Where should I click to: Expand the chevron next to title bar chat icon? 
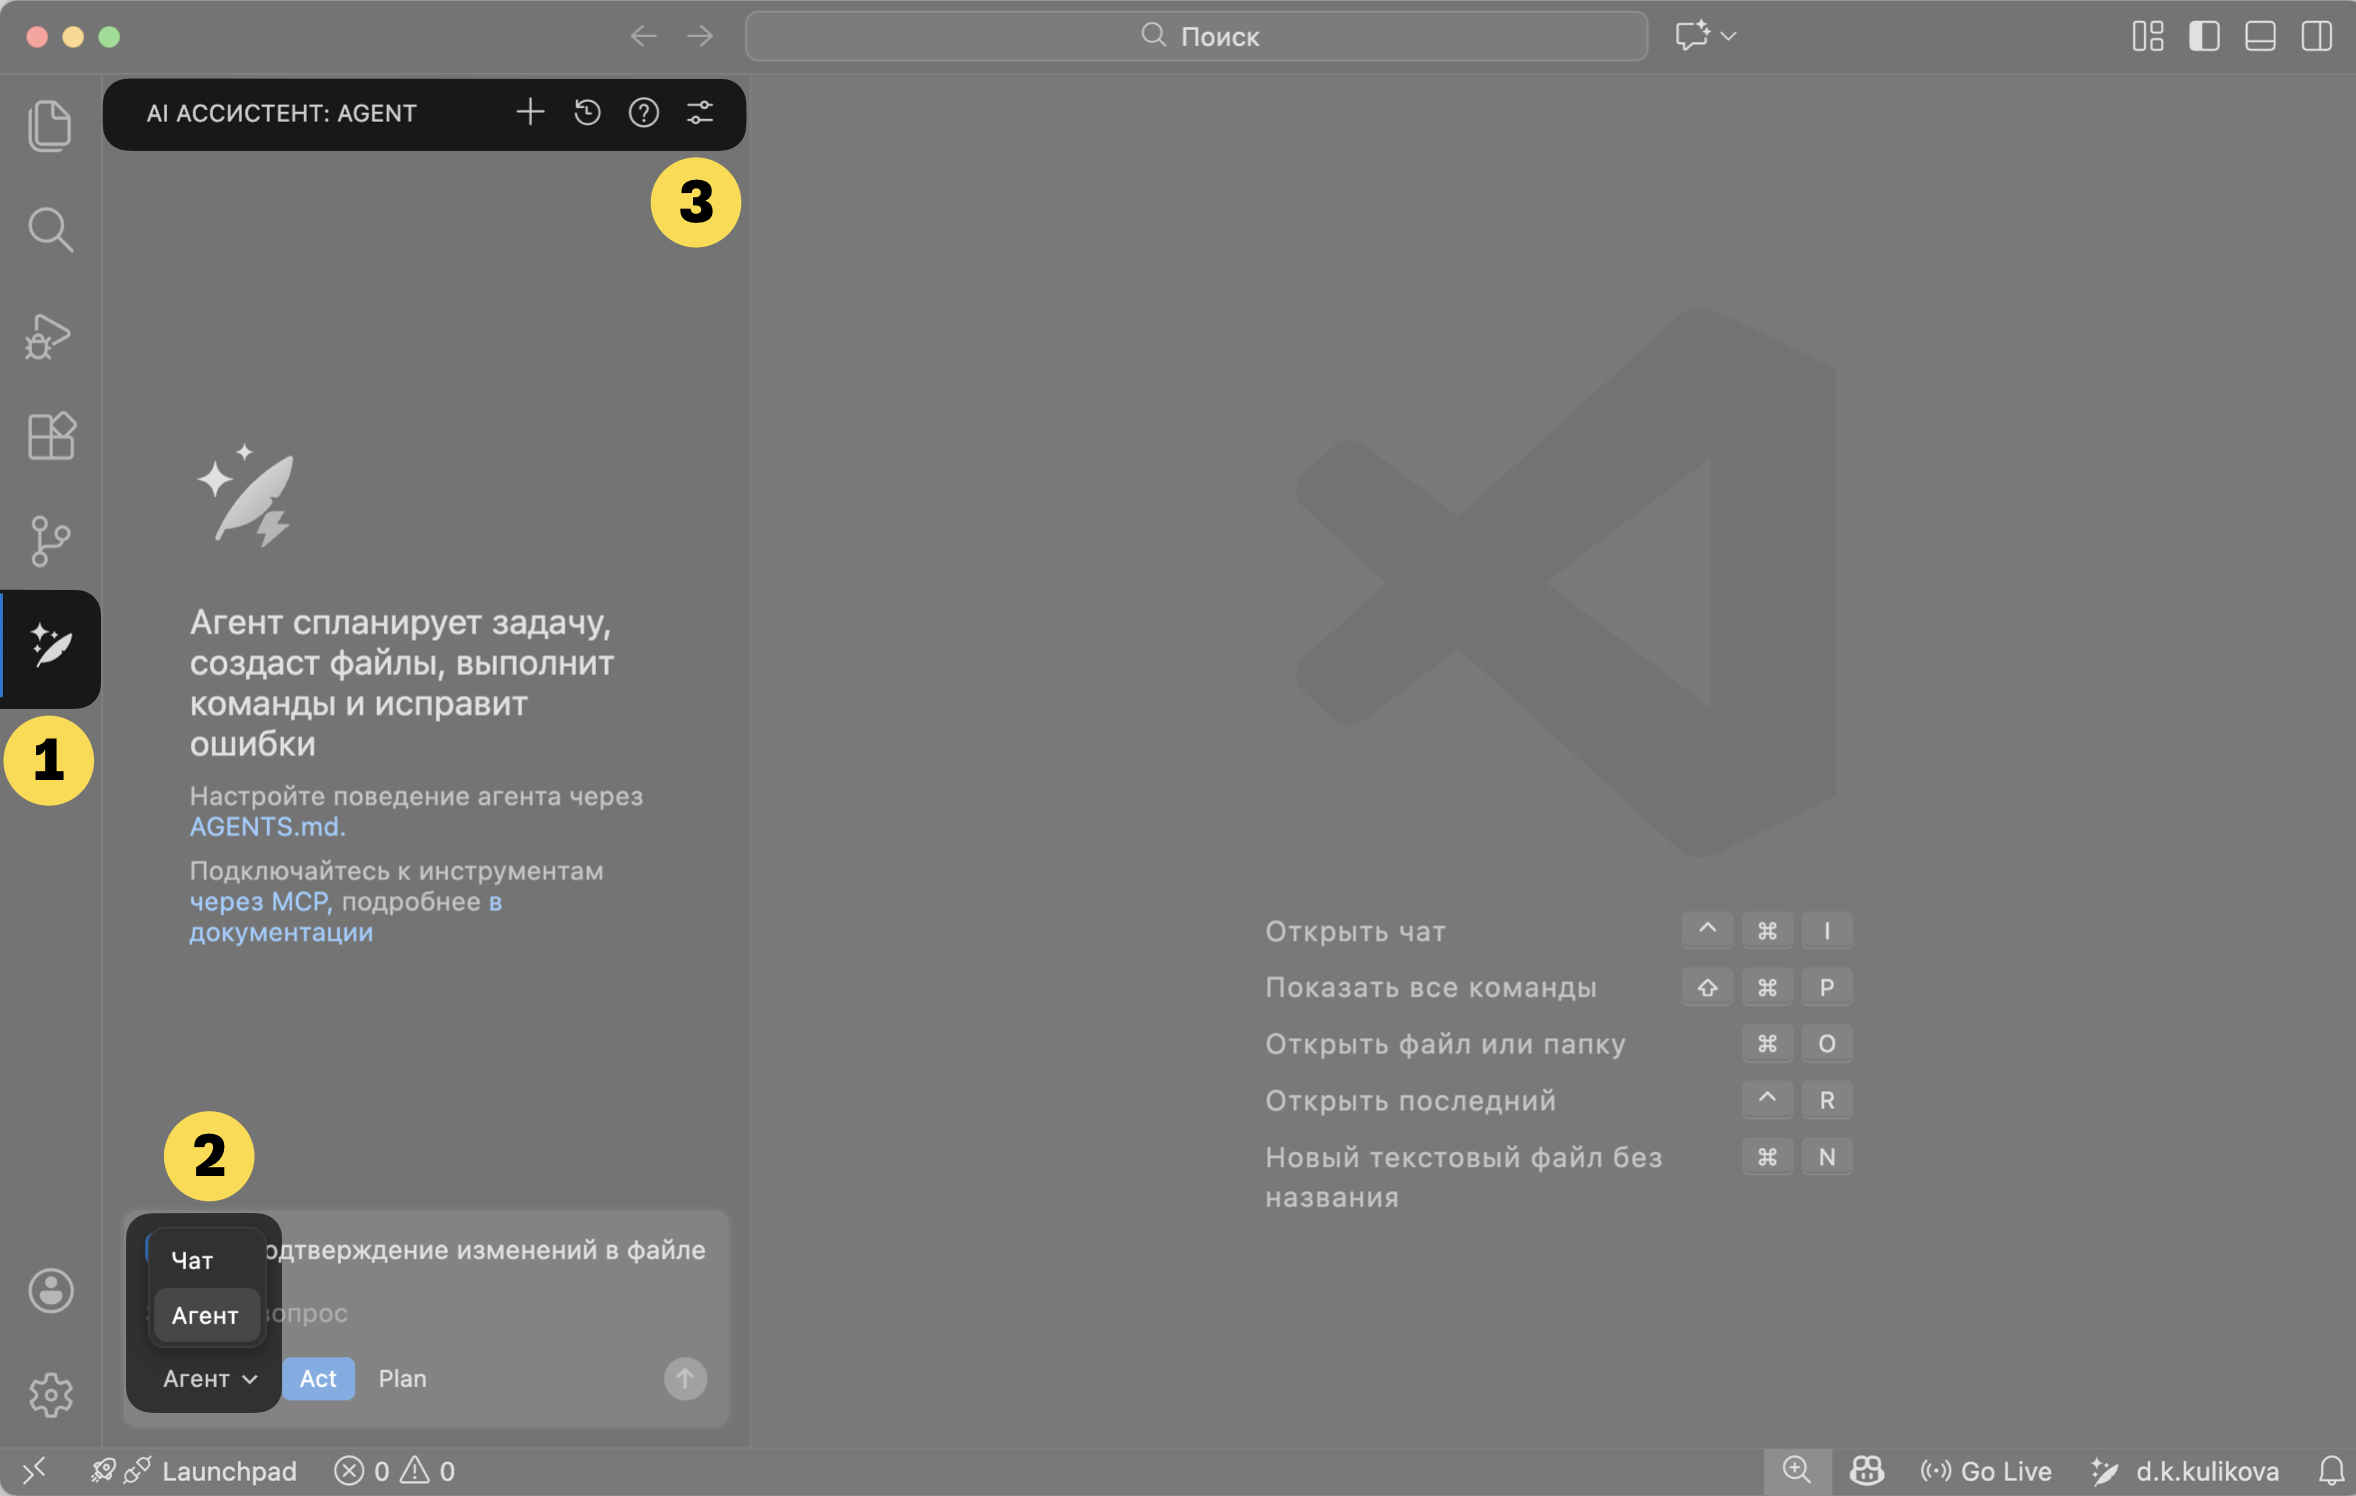(1728, 36)
